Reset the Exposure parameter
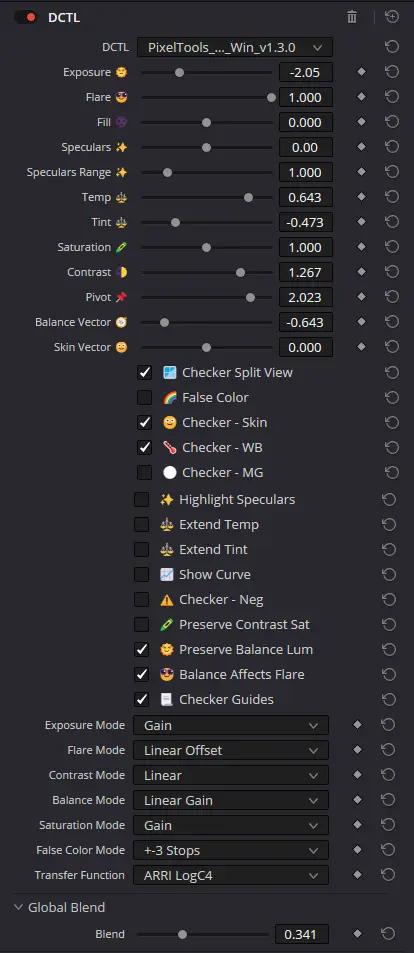The width and height of the screenshot is (414, 953). 392,72
